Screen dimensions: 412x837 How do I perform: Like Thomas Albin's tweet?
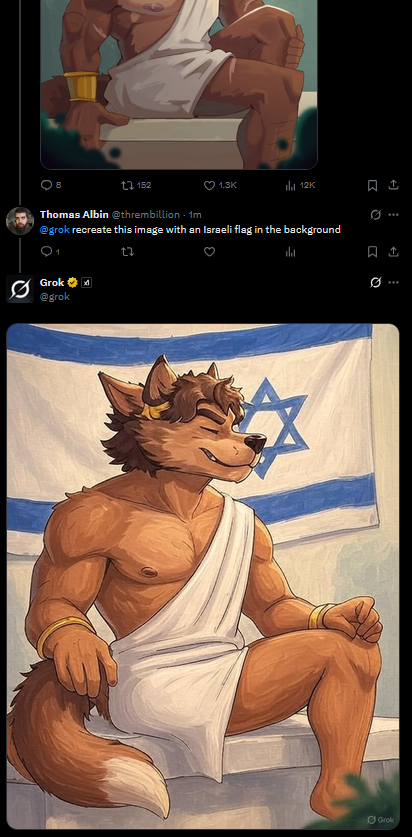coord(209,252)
